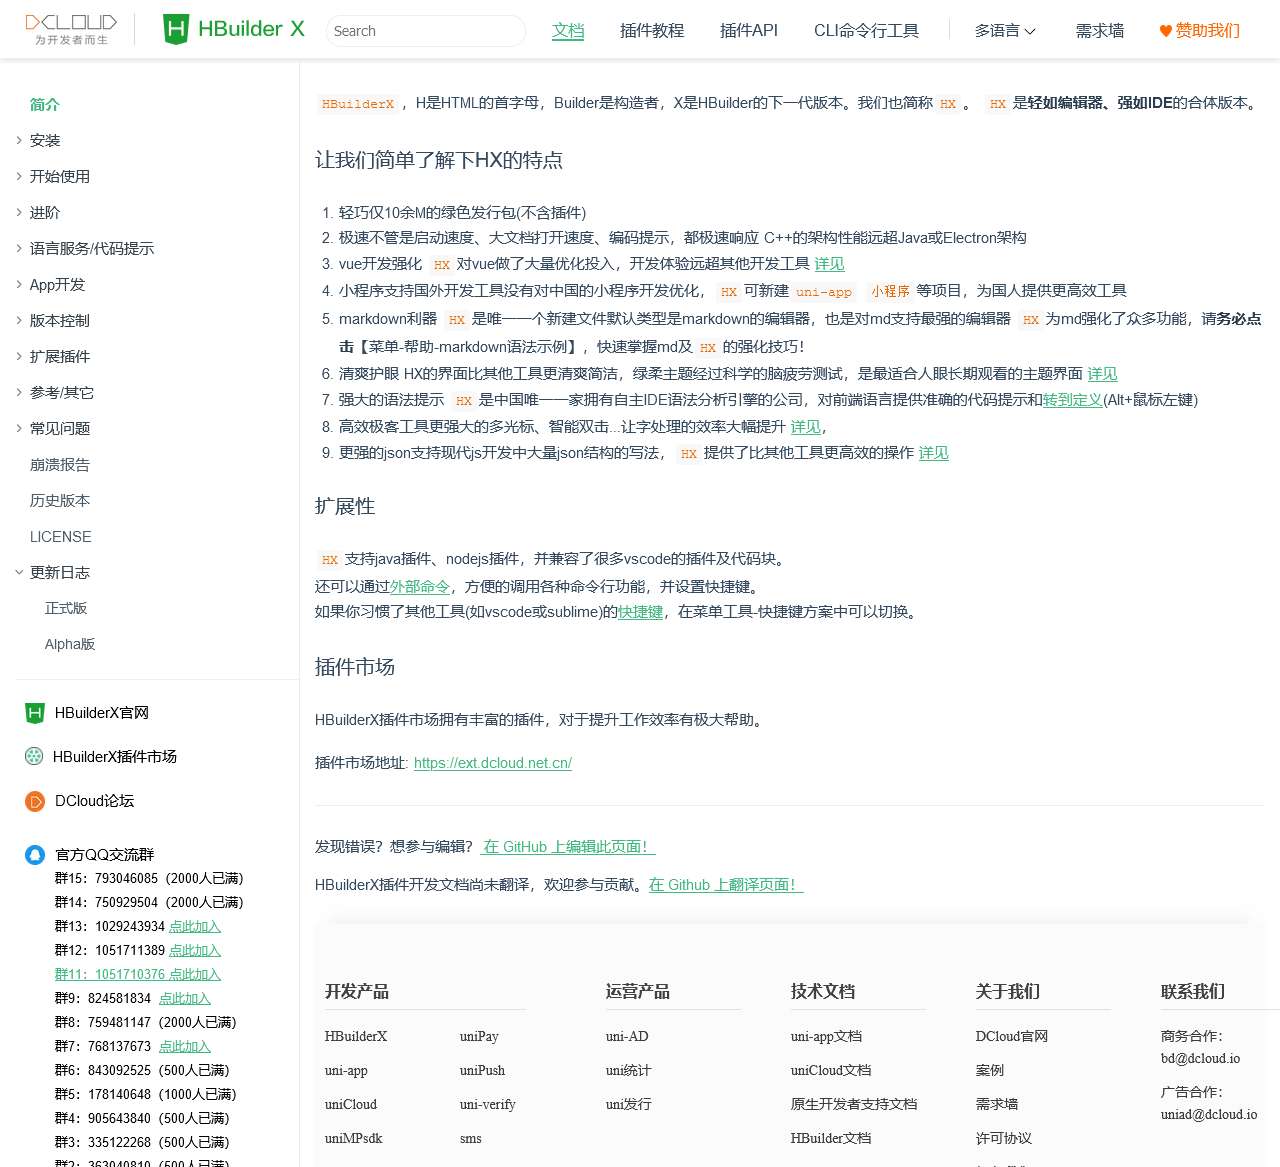Open footer uni-app文档 link
The image size is (1280, 1167).
coord(826,1037)
